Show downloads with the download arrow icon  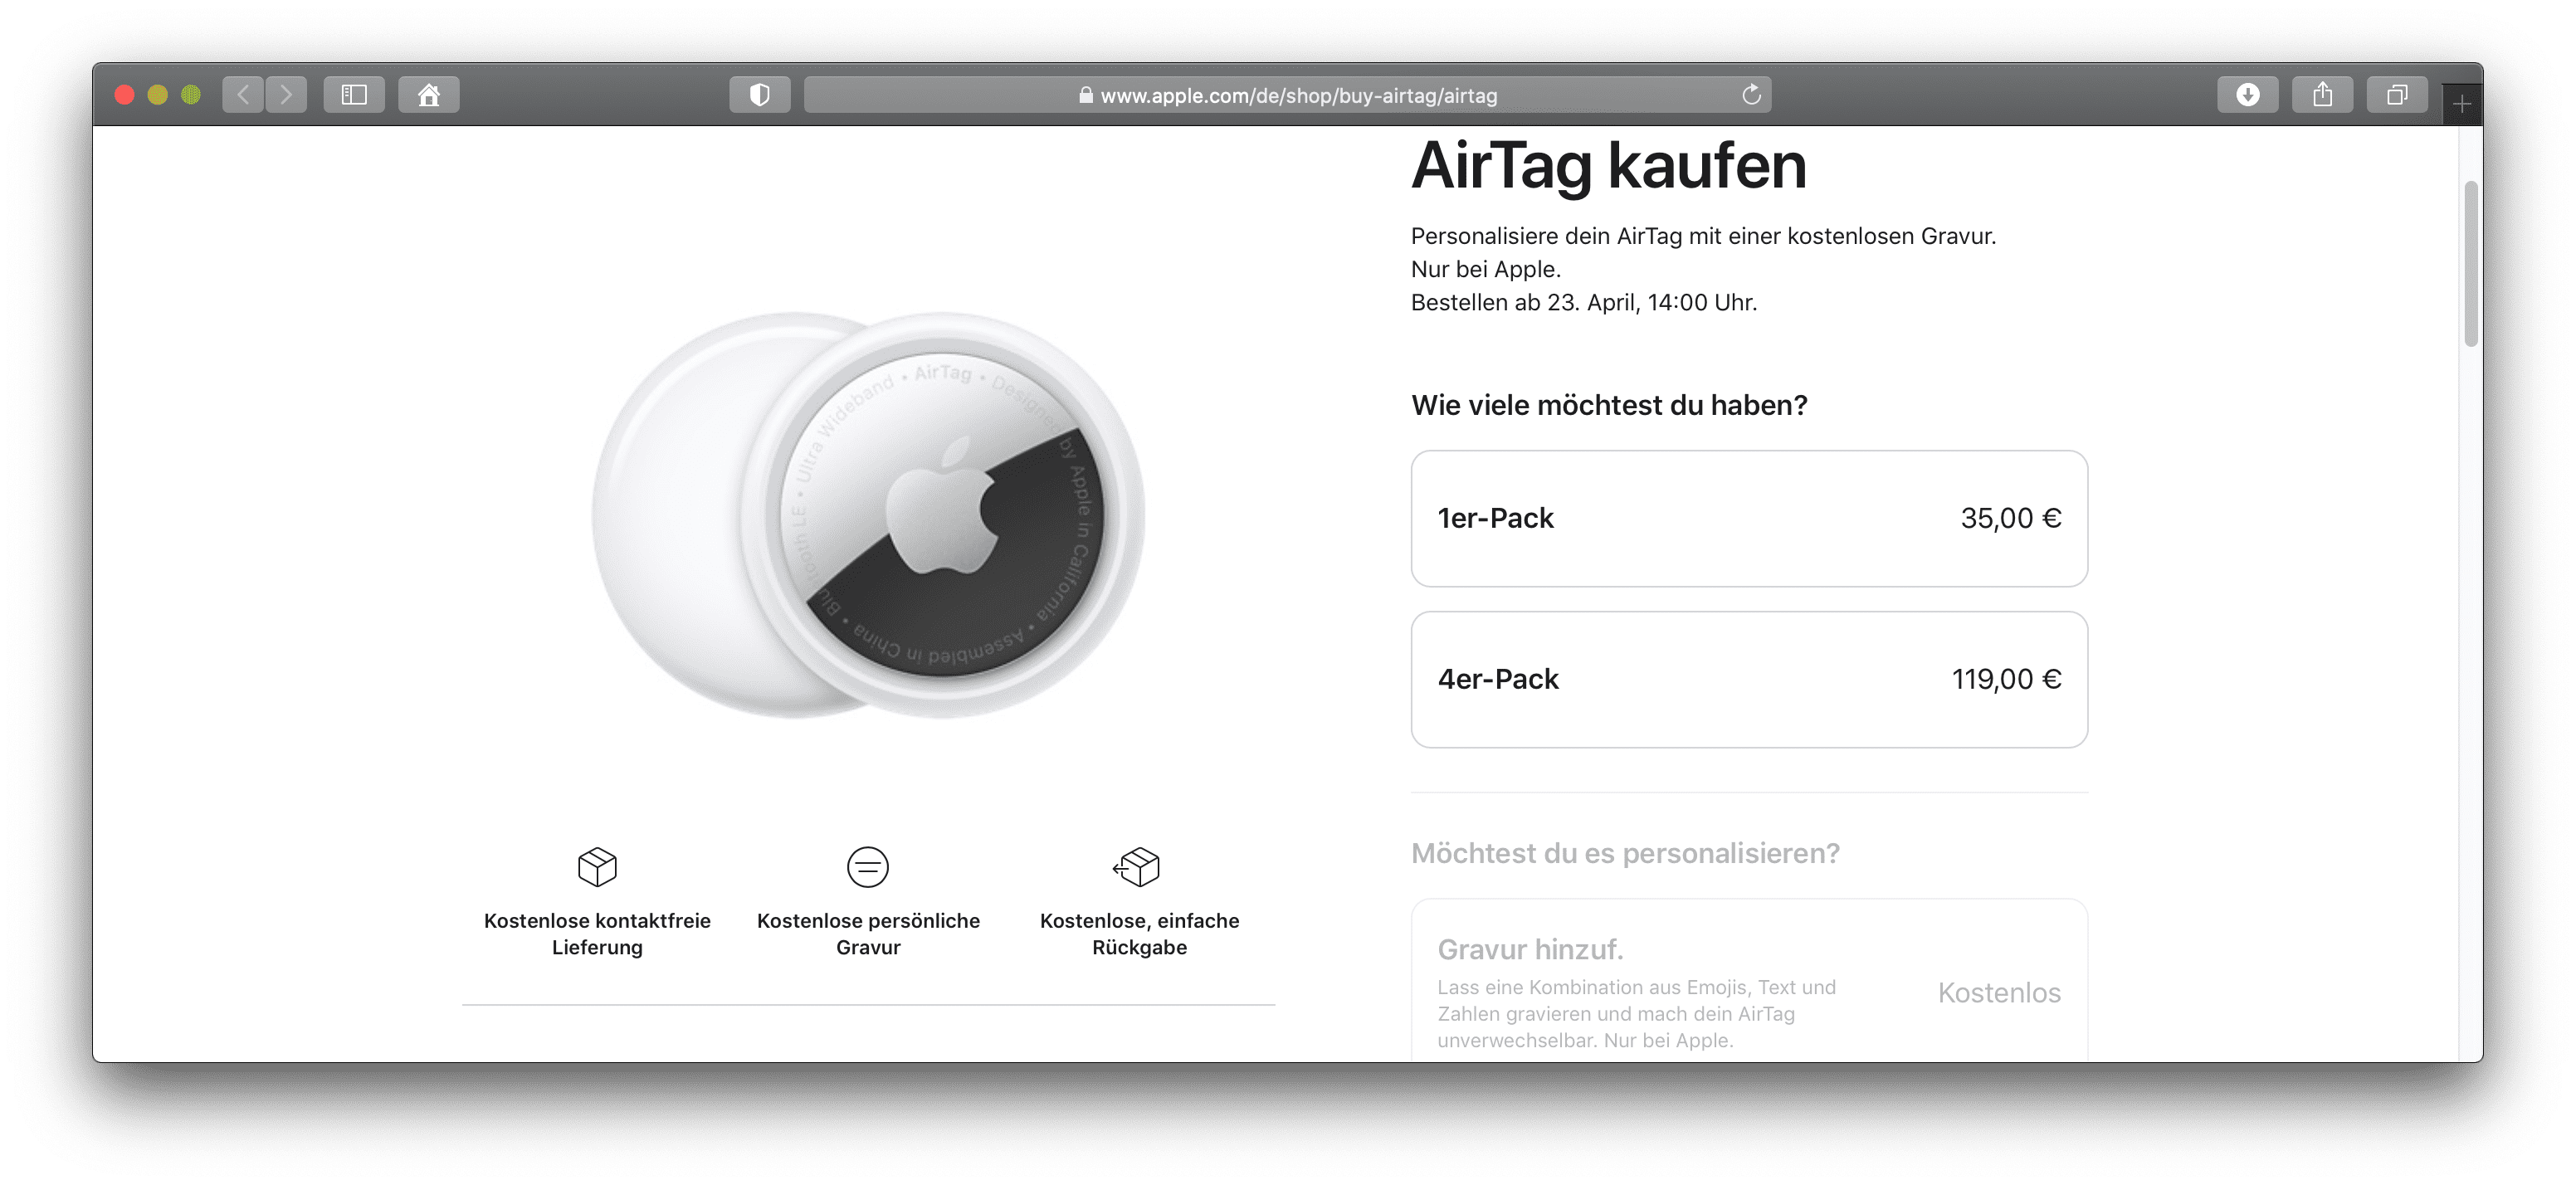coord(2248,95)
